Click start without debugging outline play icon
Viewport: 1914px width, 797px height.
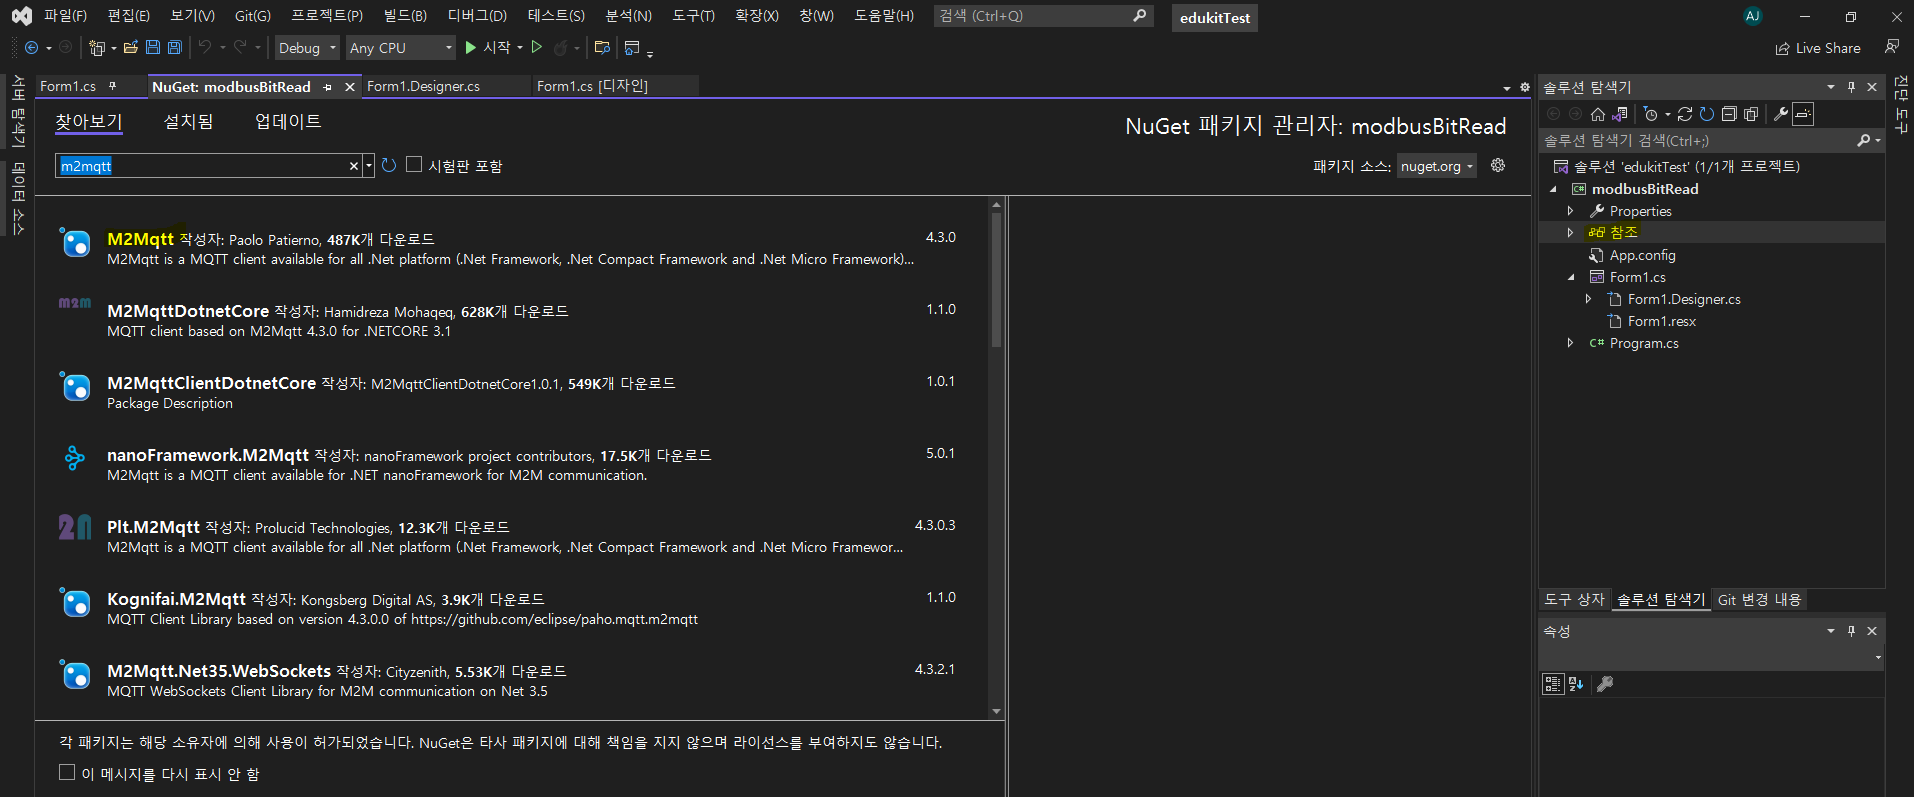(x=537, y=48)
